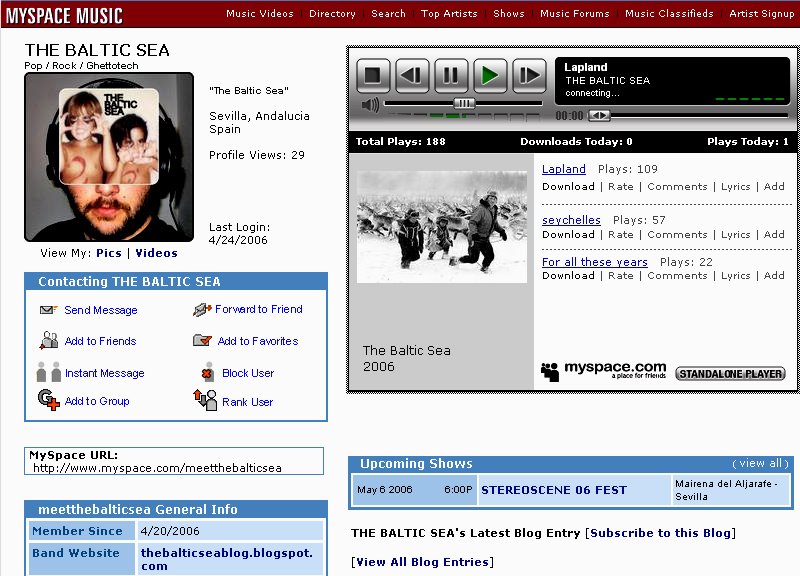Go to Top Artists page
800x576 pixels.
[449, 14]
